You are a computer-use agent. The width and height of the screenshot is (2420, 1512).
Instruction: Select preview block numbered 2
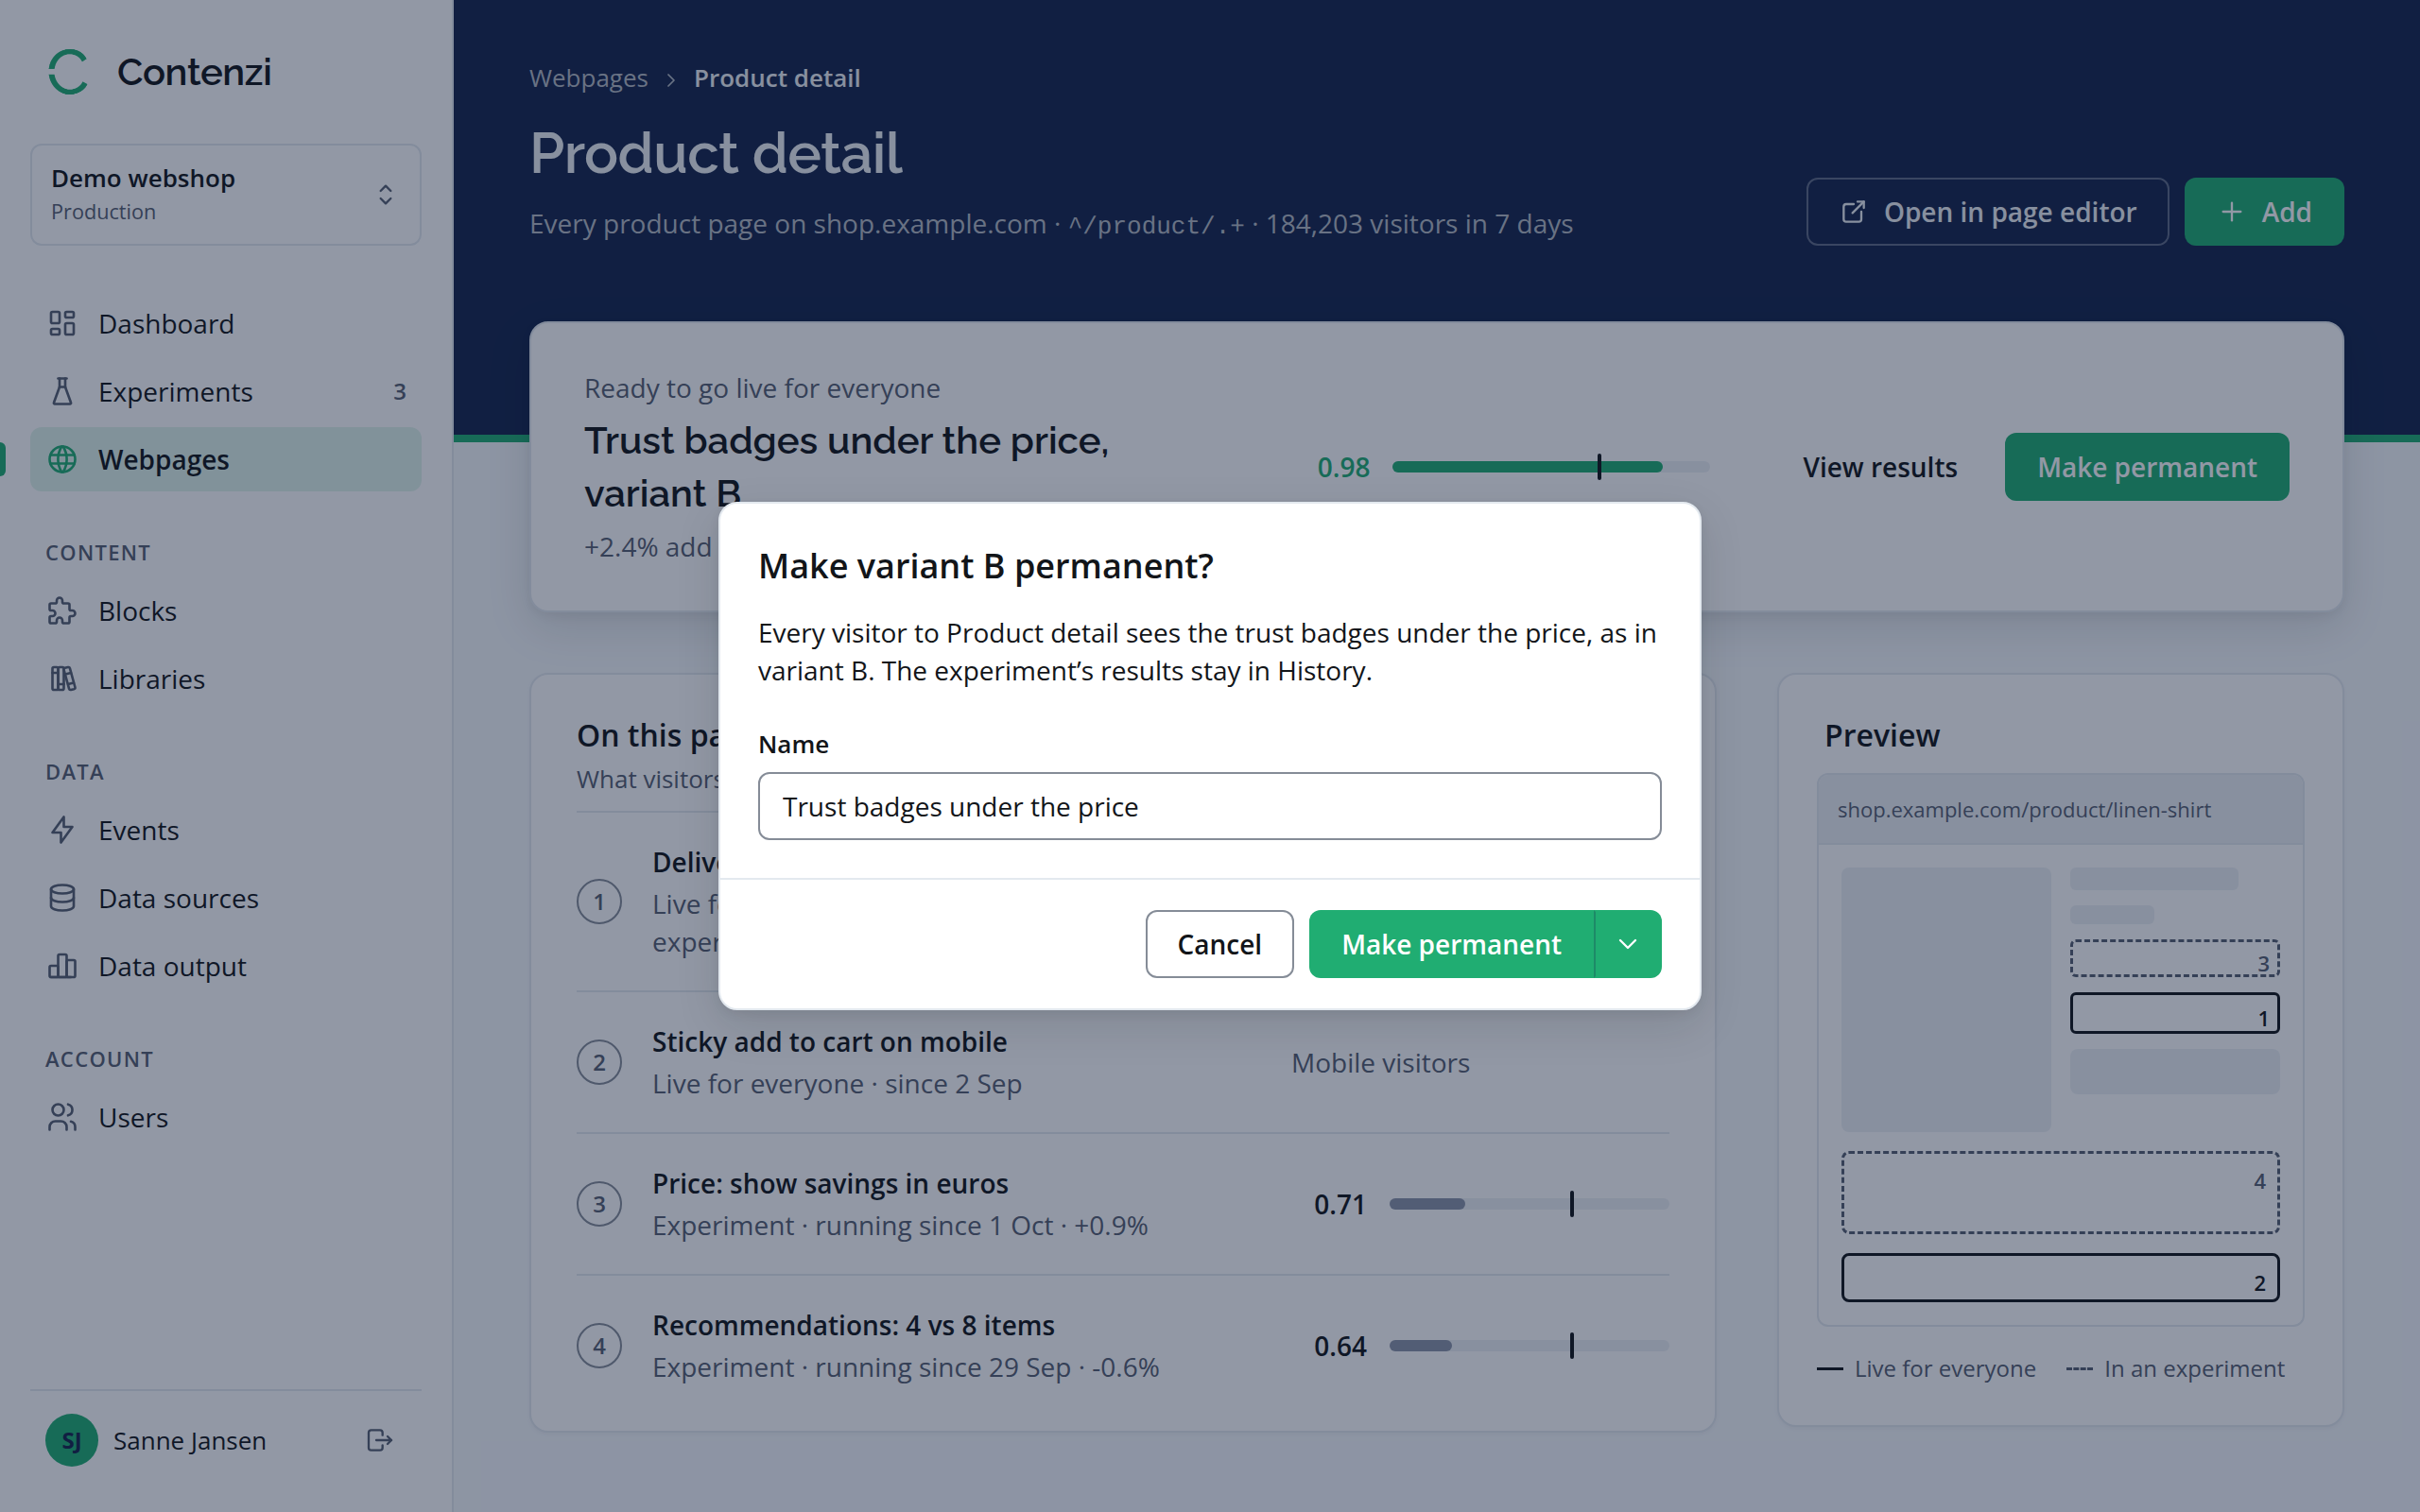2060,1278
